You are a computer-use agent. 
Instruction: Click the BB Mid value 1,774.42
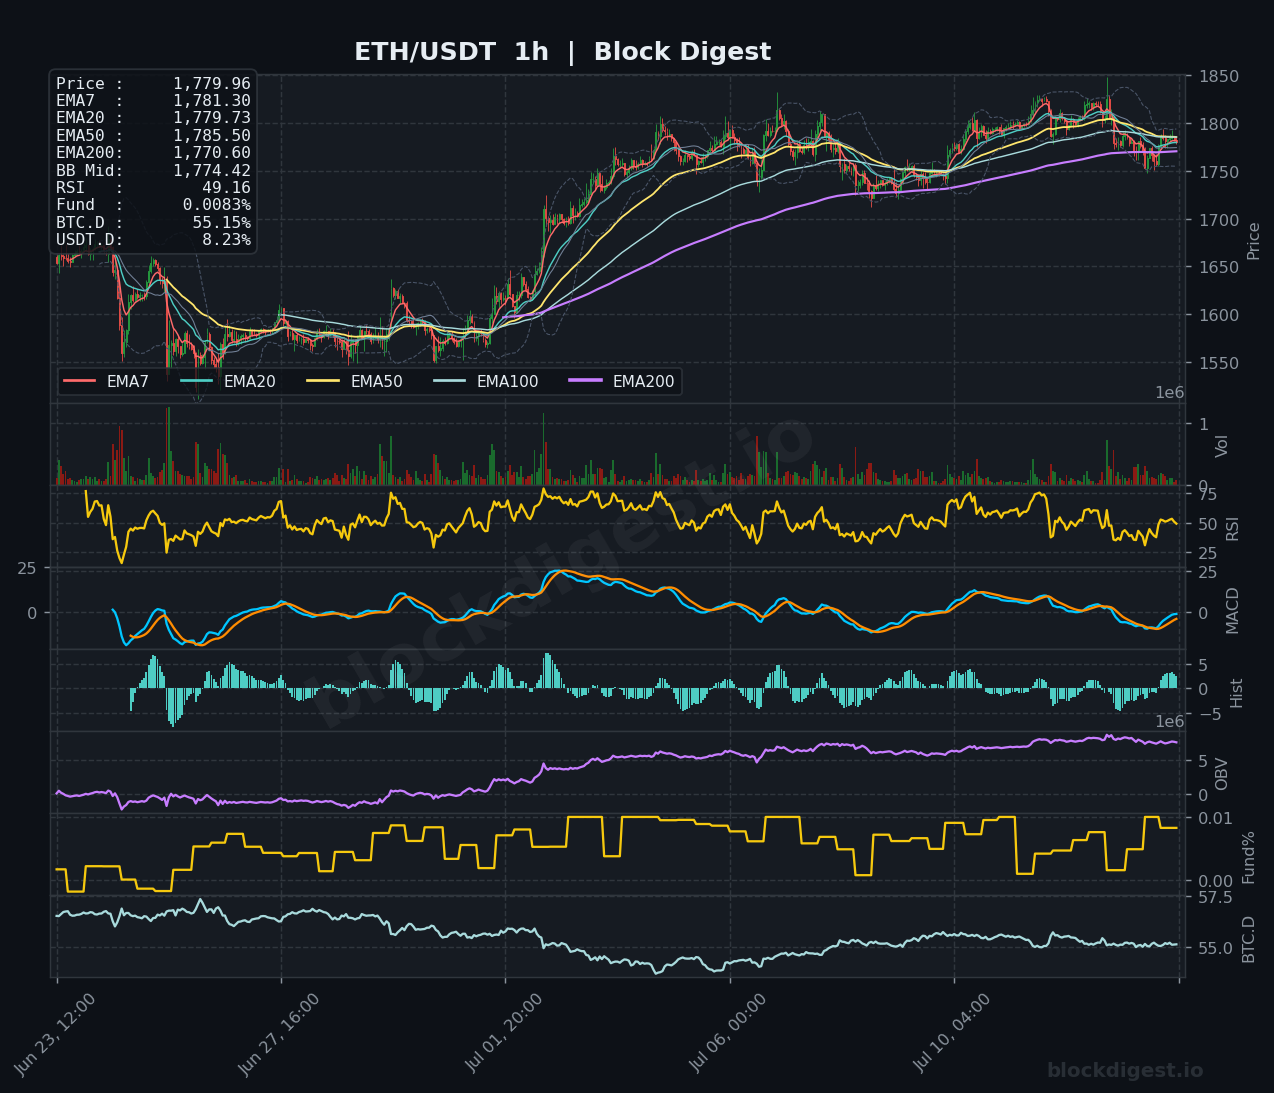212,170
